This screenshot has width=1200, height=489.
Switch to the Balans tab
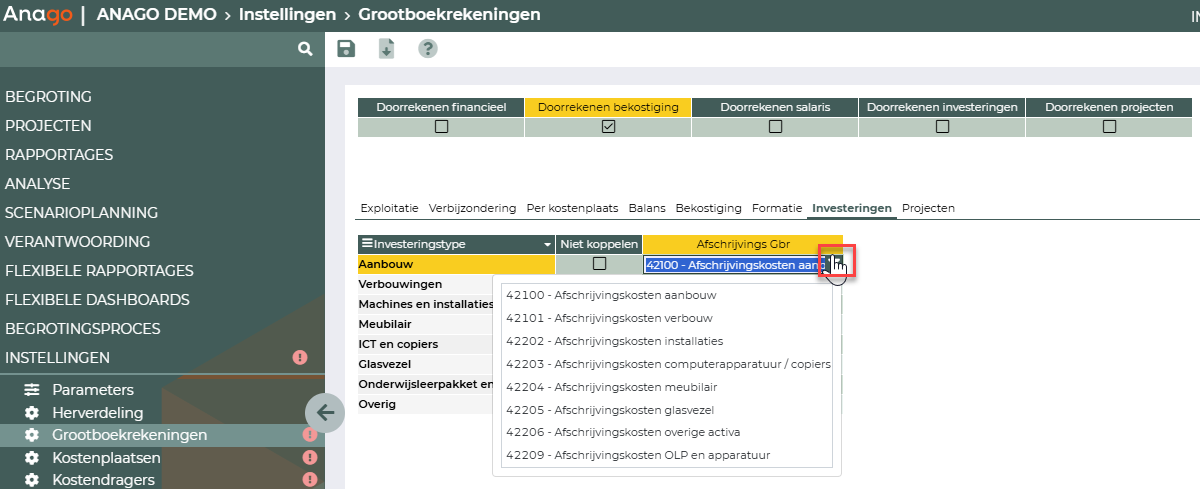point(647,208)
